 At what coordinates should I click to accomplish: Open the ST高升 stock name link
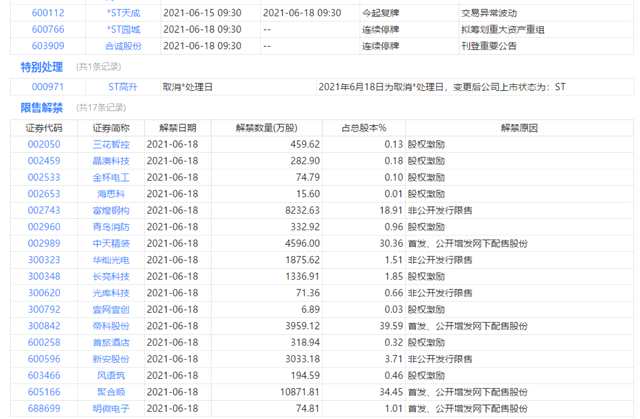pos(123,87)
